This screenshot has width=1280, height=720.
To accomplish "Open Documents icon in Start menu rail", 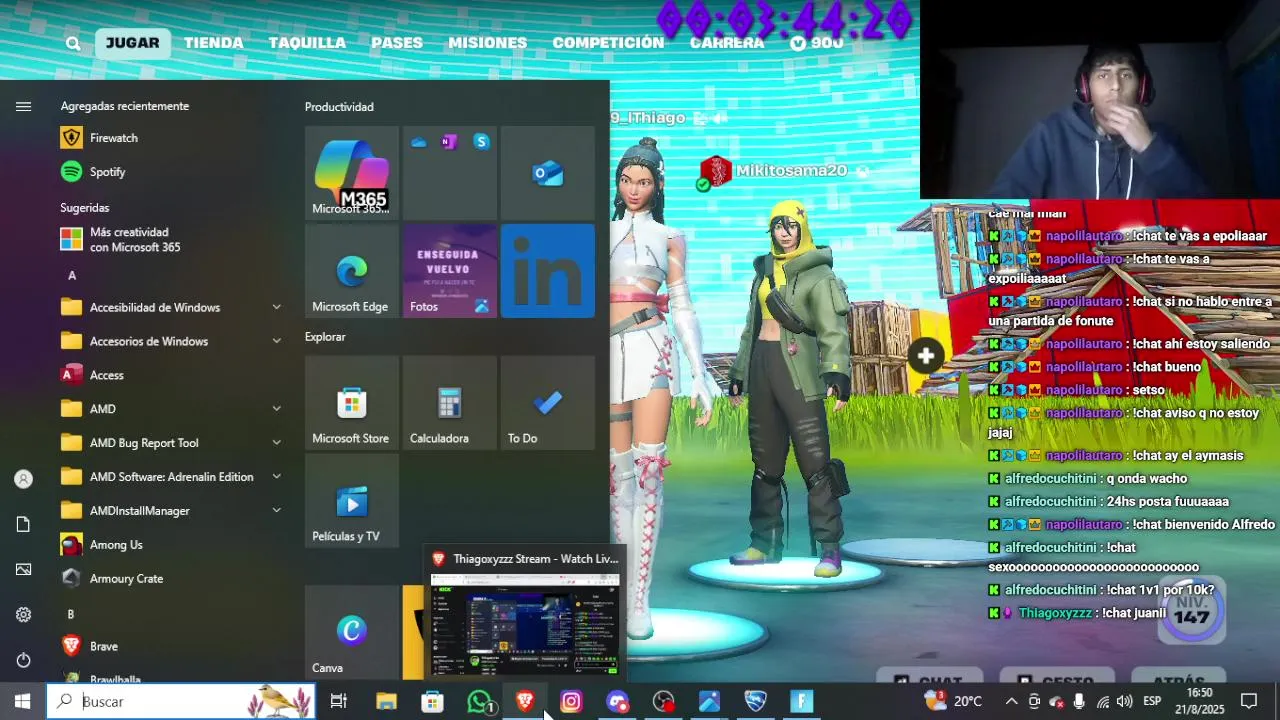I will pos(23,525).
